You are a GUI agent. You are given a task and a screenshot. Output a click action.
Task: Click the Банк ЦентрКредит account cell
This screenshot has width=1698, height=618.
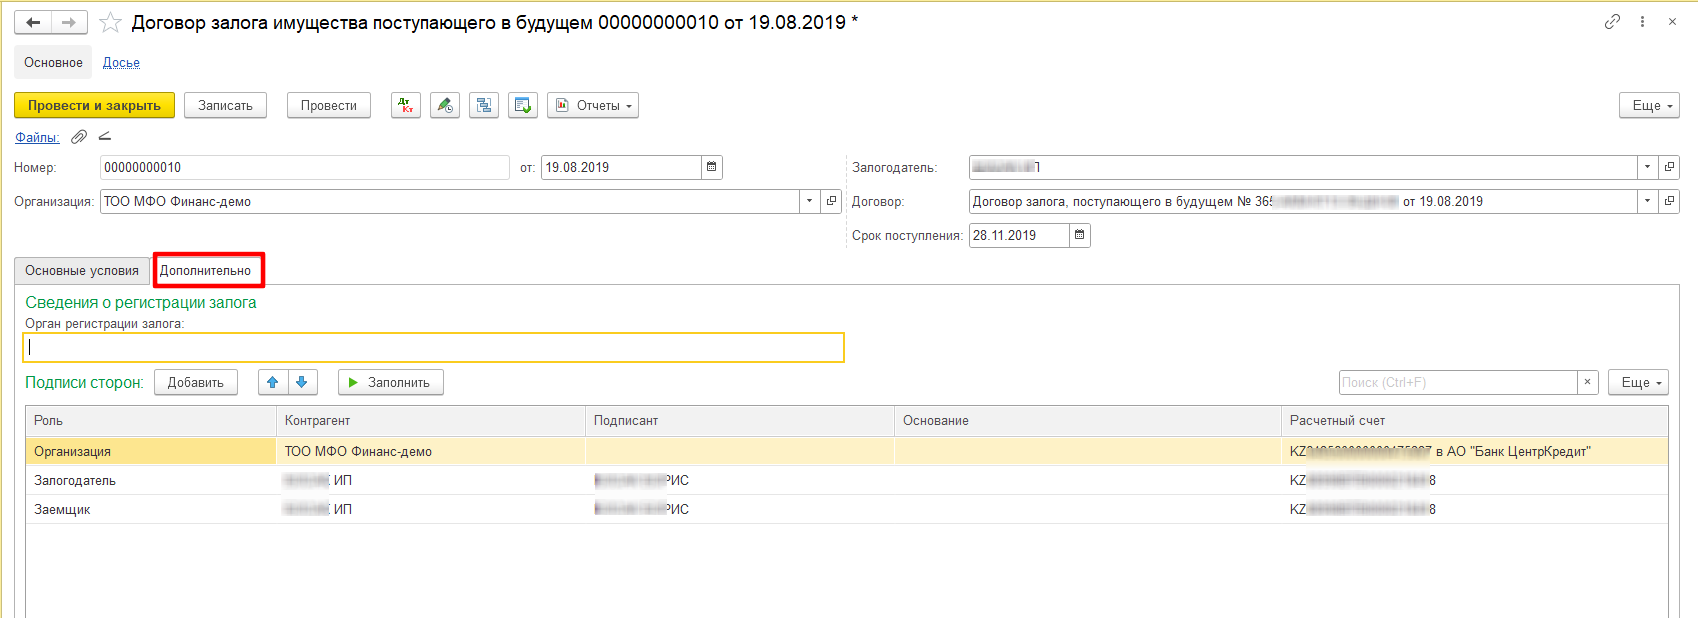tap(1475, 451)
